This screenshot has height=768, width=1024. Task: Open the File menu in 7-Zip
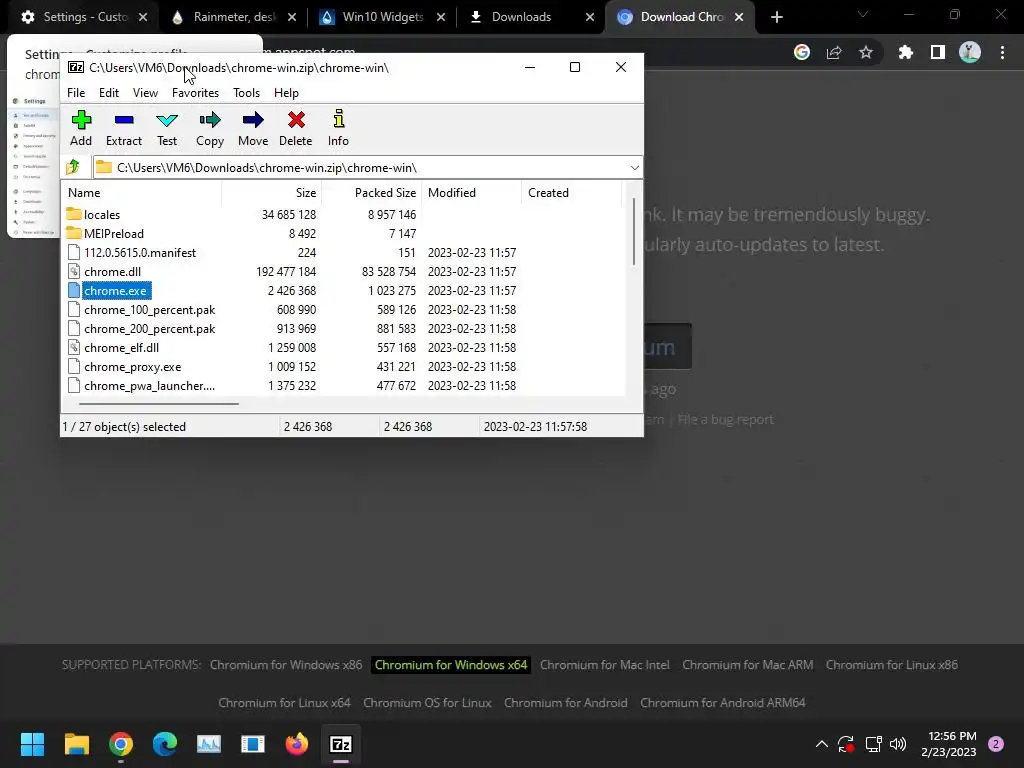coord(76,93)
